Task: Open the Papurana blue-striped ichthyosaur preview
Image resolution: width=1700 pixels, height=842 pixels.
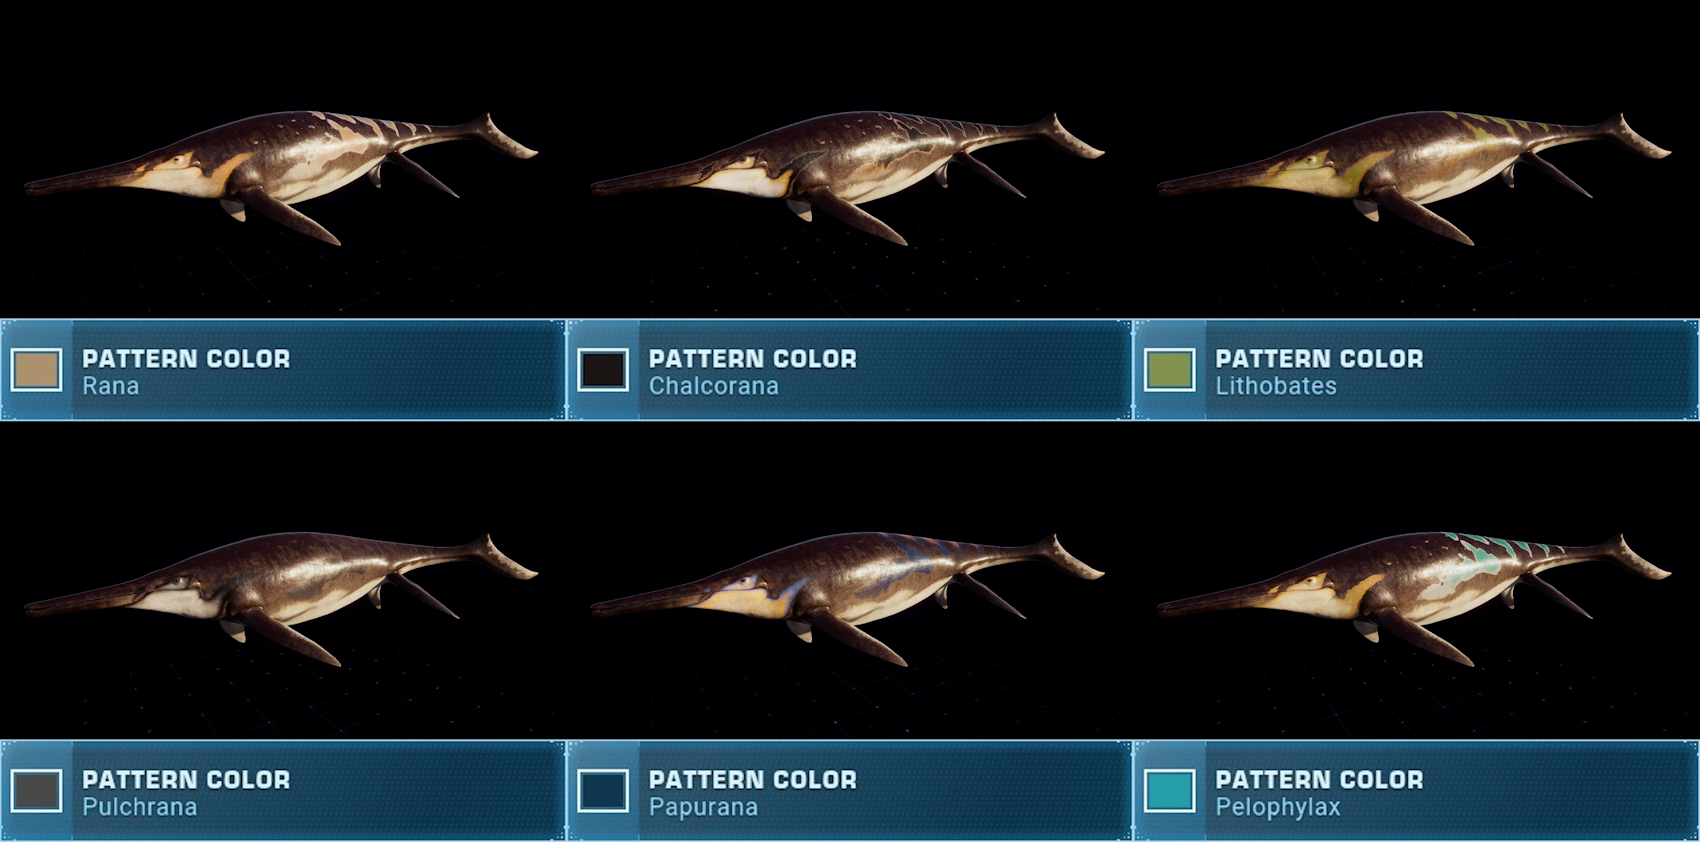Action: click(847, 599)
